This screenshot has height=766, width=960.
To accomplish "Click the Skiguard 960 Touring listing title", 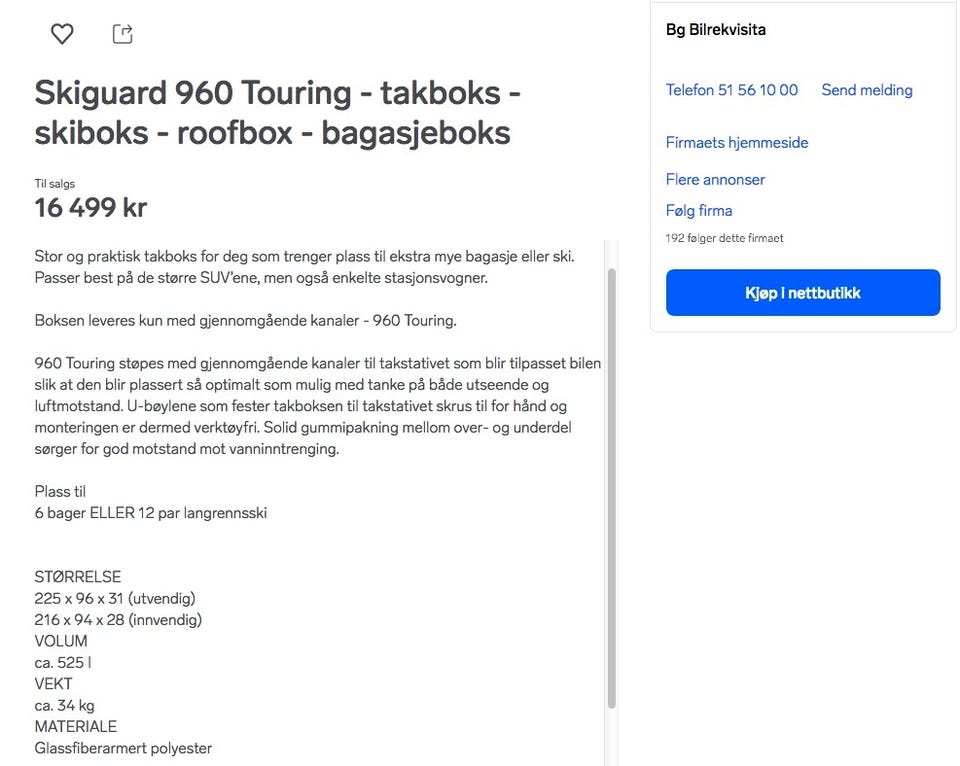I will click(x=277, y=112).
